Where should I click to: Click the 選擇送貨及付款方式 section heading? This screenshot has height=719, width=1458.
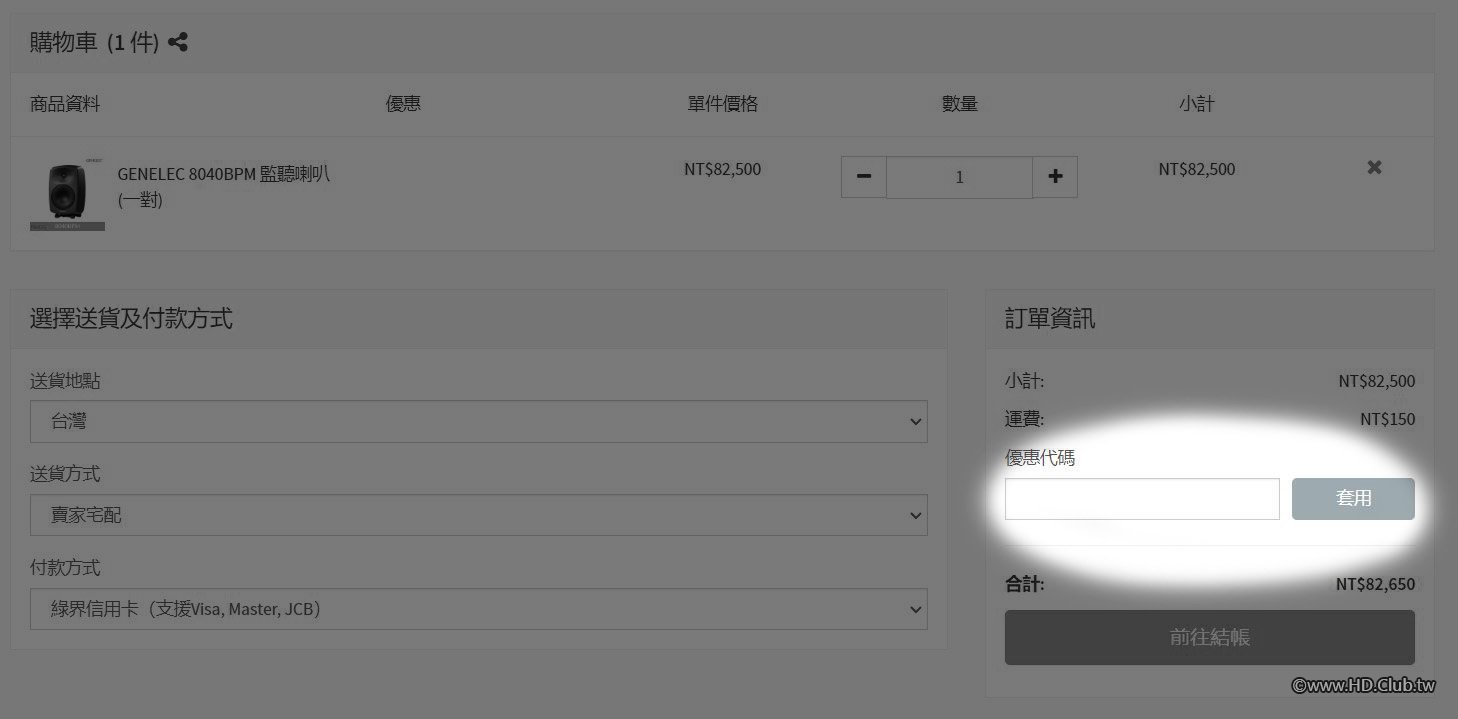point(131,319)
